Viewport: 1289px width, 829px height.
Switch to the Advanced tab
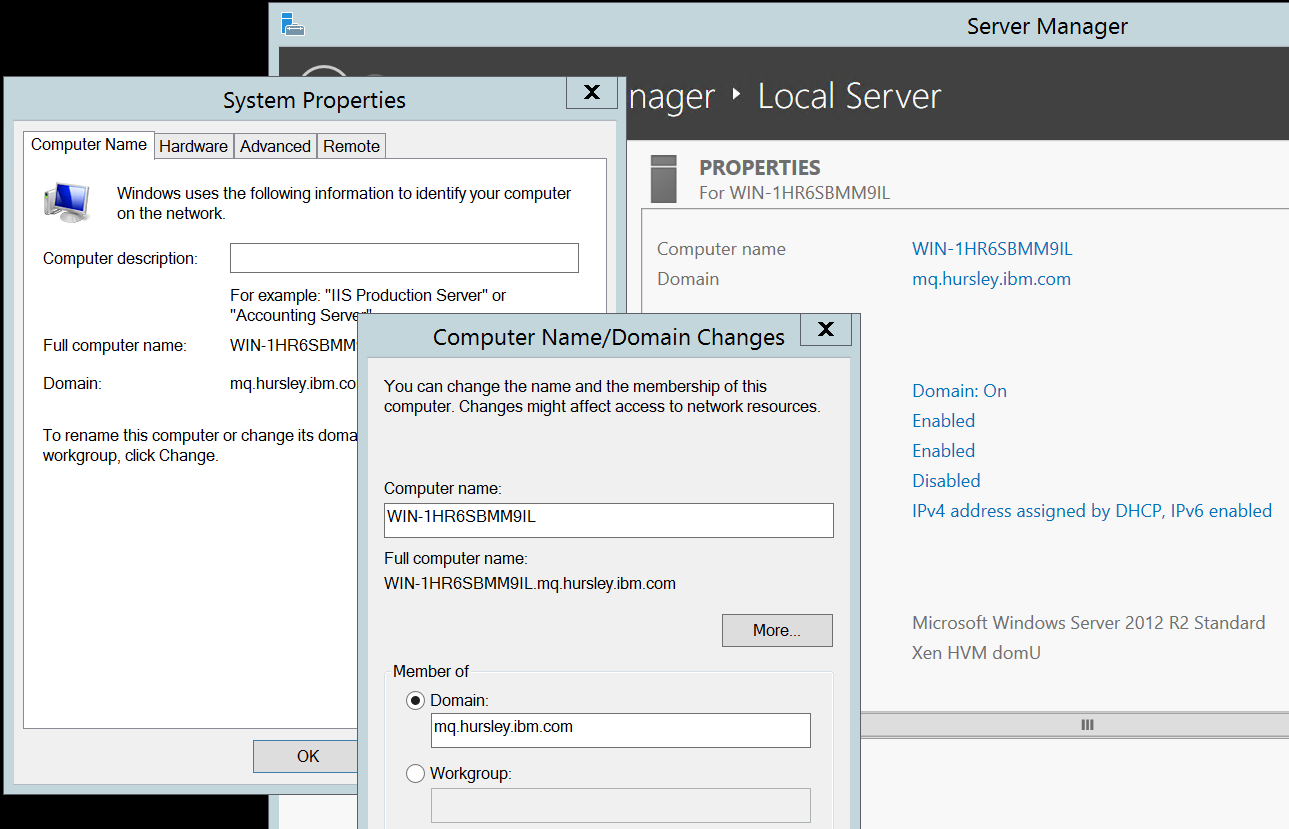click(x=275, y=146)
